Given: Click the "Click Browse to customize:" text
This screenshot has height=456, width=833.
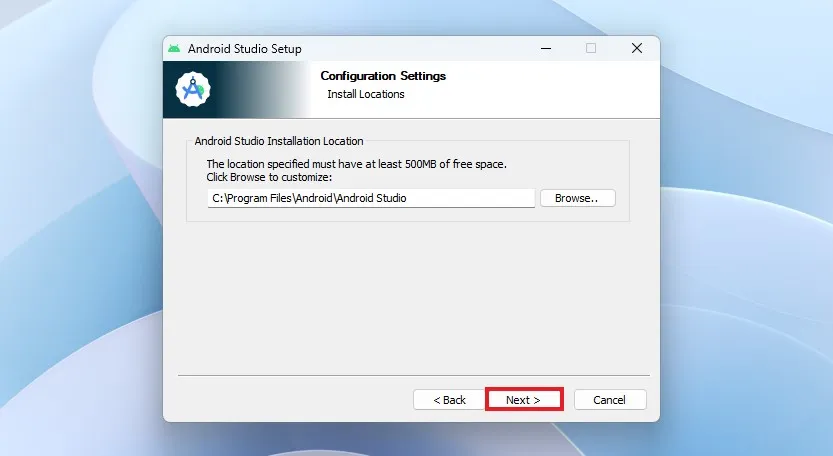Looking at the screenshot, I should 269,177.
